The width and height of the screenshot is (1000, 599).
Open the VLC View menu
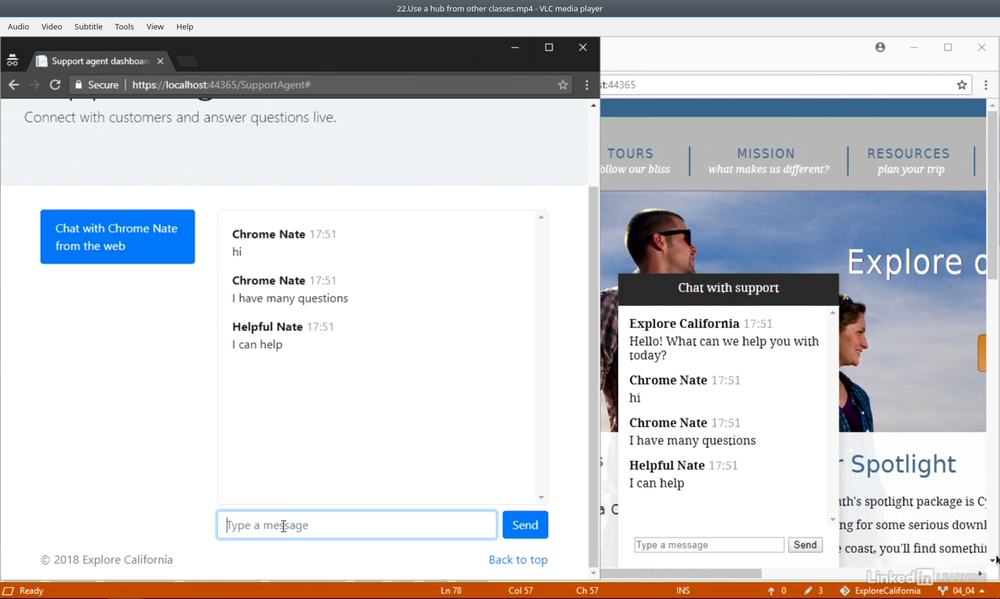[x=155, y=27]
